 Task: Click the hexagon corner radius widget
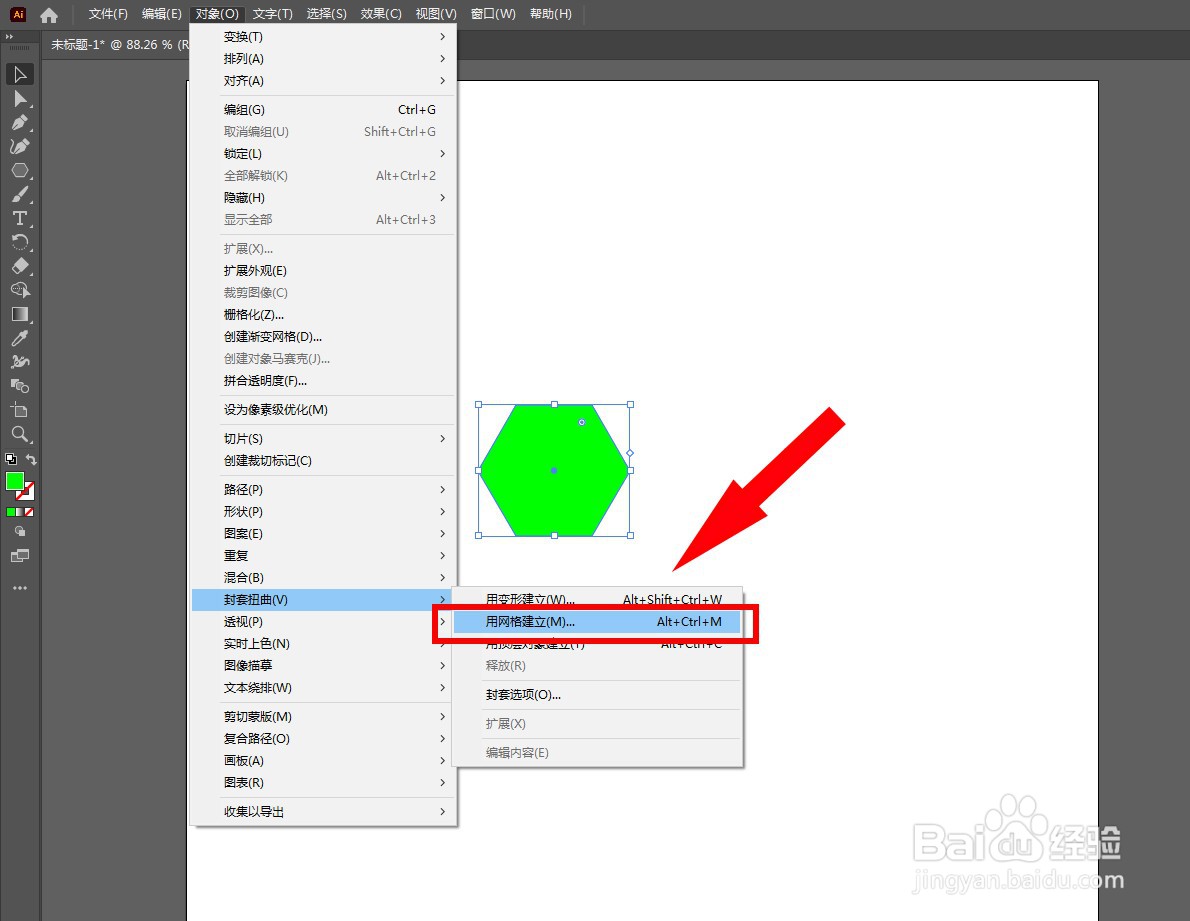pyautogui.click(x=582, y=422)
